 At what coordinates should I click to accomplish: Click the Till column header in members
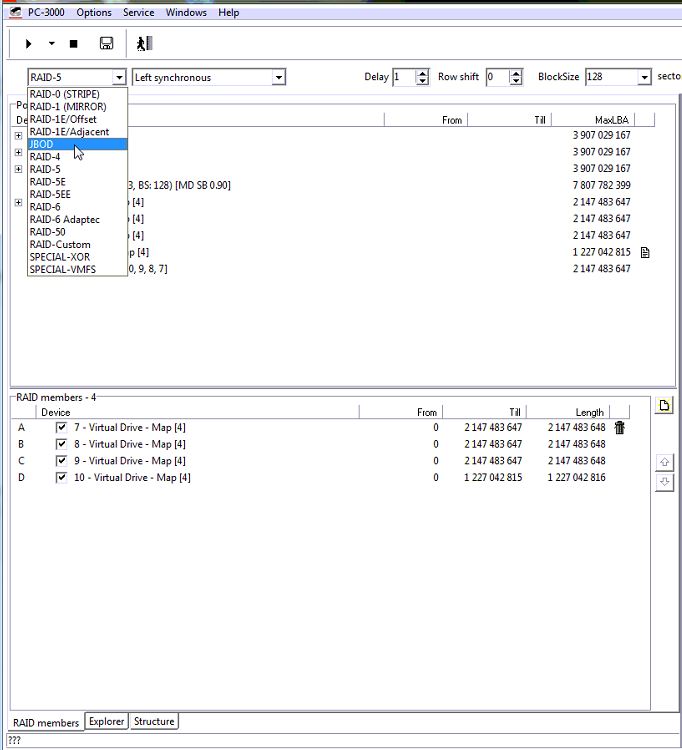point(485,412)
